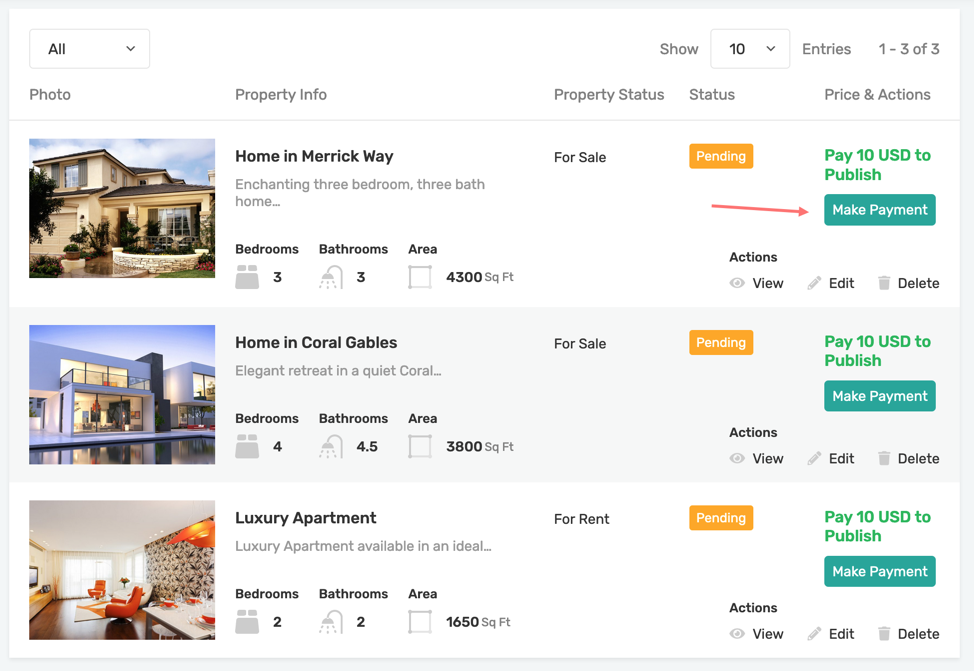Click the area square icon beside 3800 Sq Ft
The height and width of the screenshot is (671, 974).
coord(420,446)
